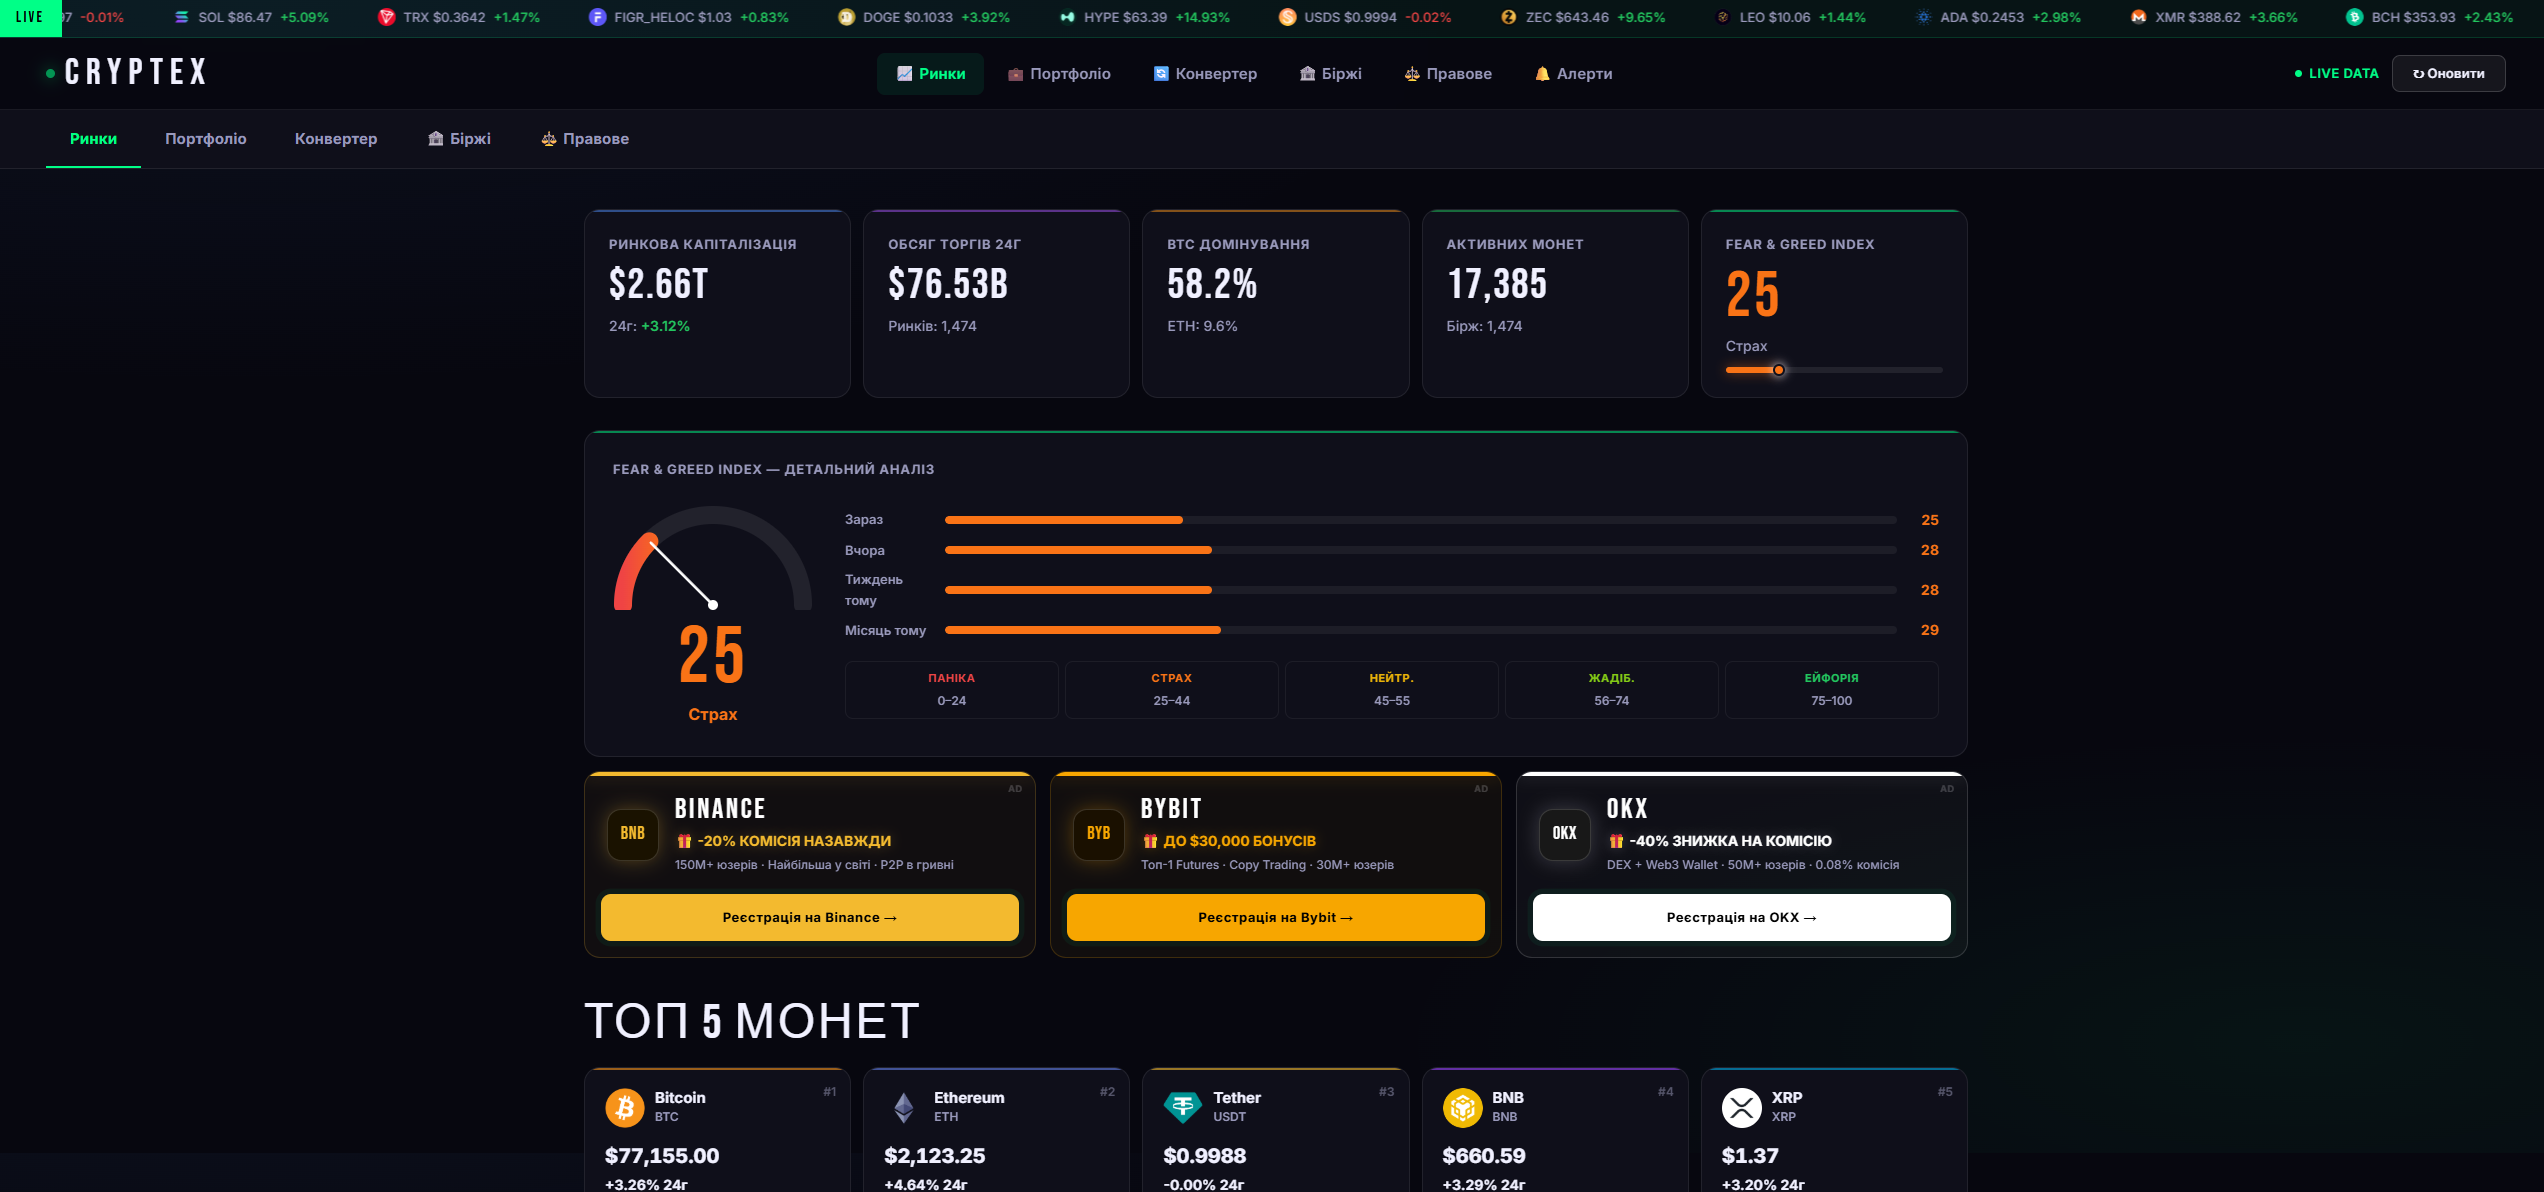Click the Tether coin icon
The height and width of the screenshot is (1192, 2544).
click(x=1183, y=1108)
